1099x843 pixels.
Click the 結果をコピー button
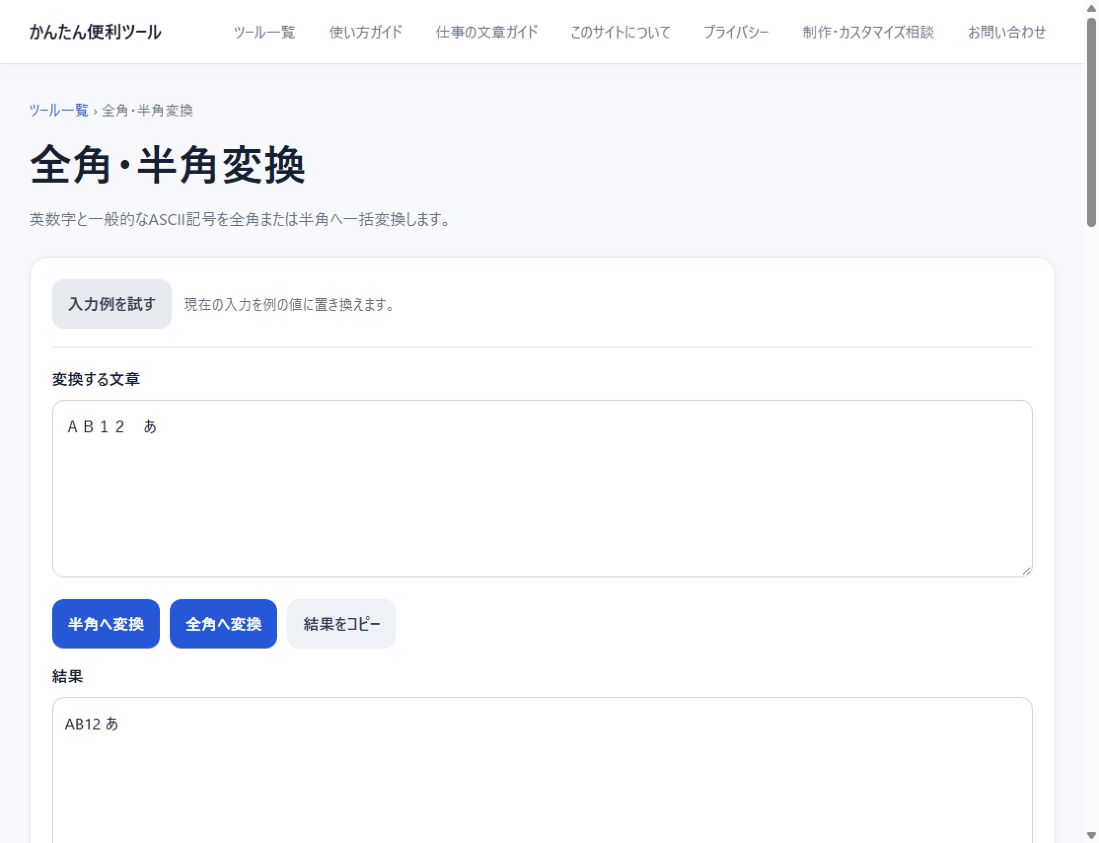341,624
